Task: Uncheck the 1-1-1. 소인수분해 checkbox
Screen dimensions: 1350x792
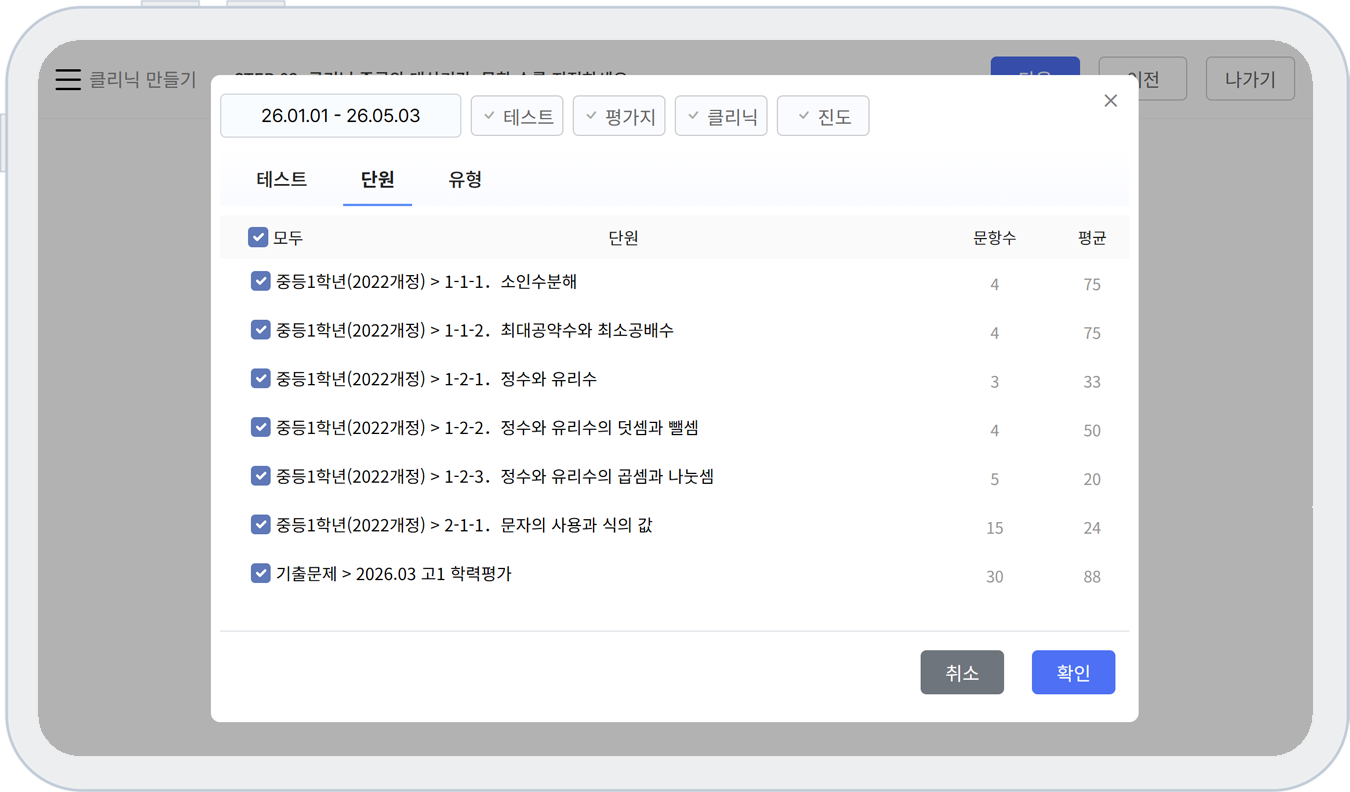Action: point(261,282)
